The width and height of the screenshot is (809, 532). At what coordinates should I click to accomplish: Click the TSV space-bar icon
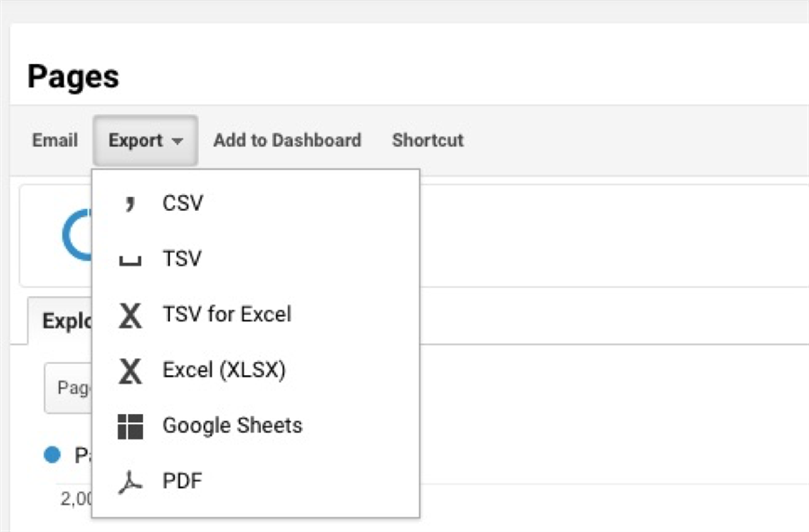coord(130,261)
